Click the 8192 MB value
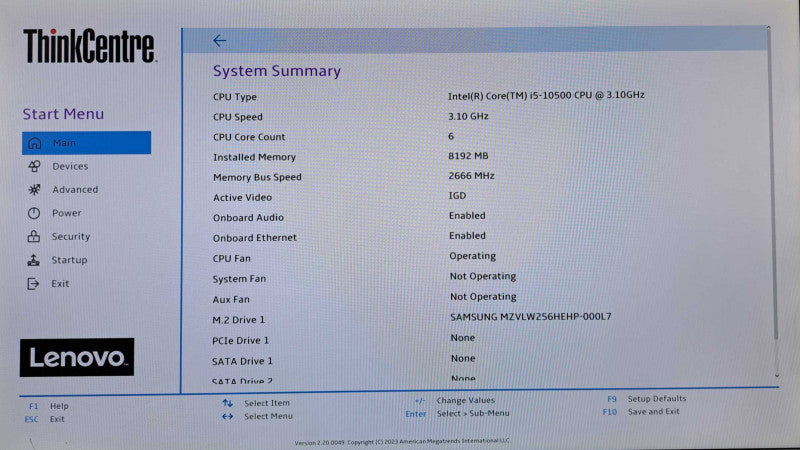 [x=468, y=156]
